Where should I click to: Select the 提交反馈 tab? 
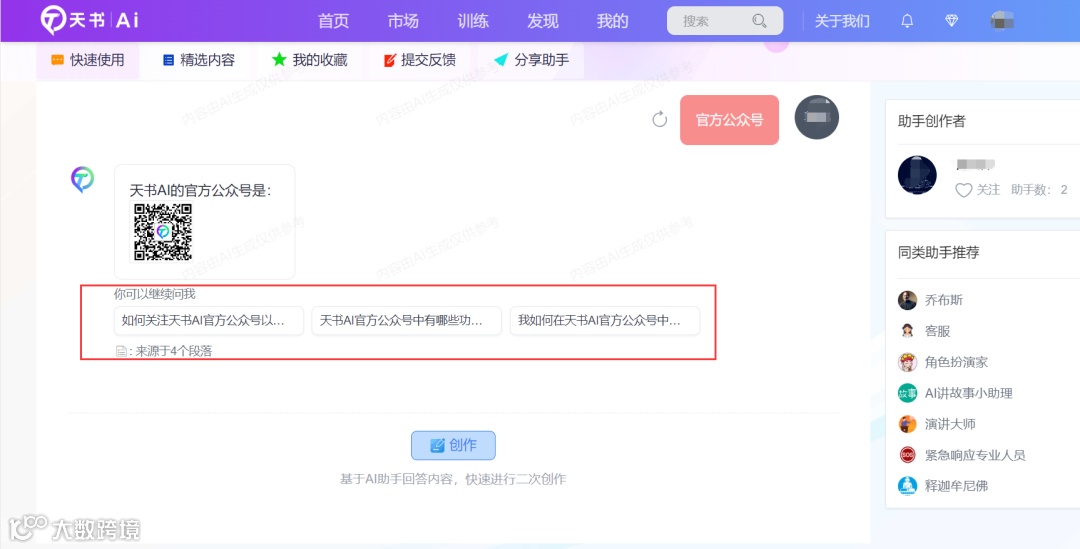click(x=419, y=60)
